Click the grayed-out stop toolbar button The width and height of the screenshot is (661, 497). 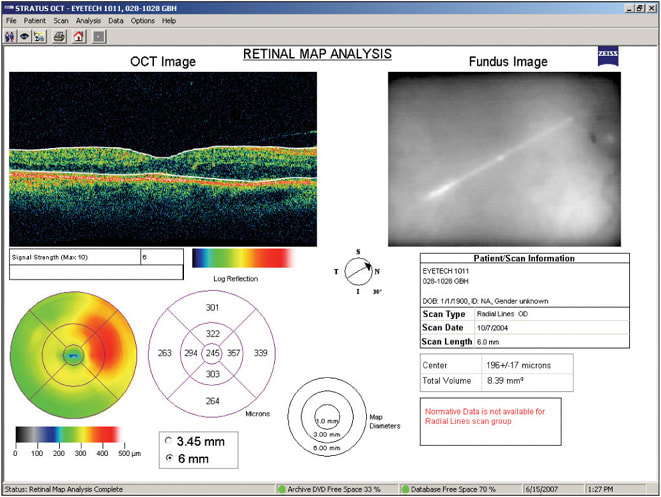click(99, 37)
